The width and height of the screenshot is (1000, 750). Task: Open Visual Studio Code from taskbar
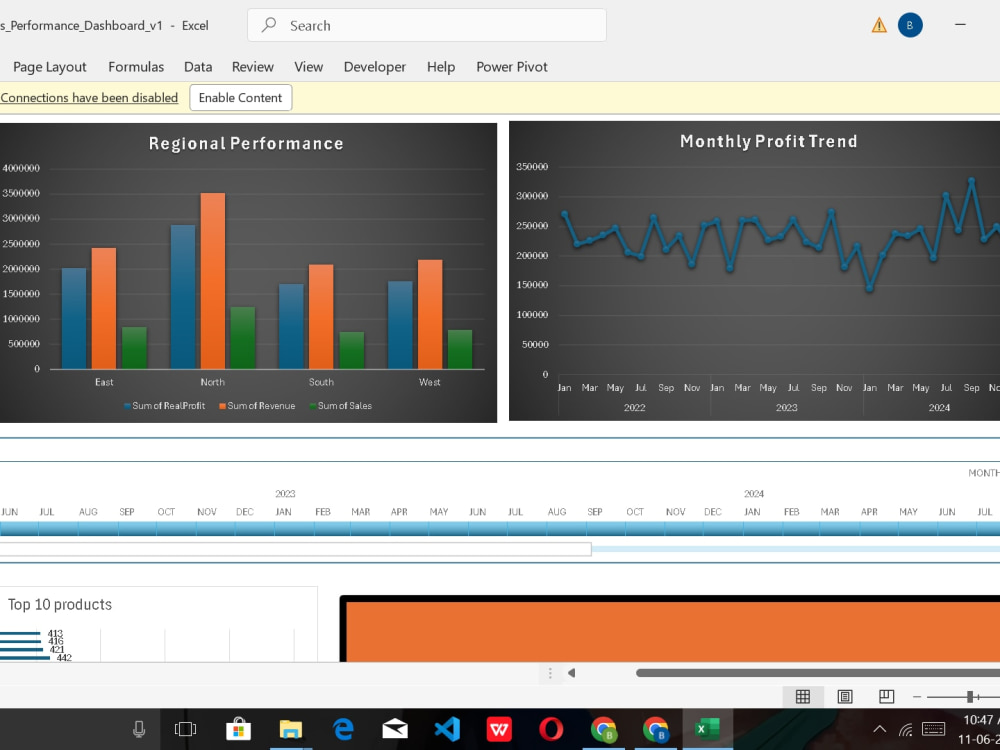pyautogui.click(x=447, y=728)
